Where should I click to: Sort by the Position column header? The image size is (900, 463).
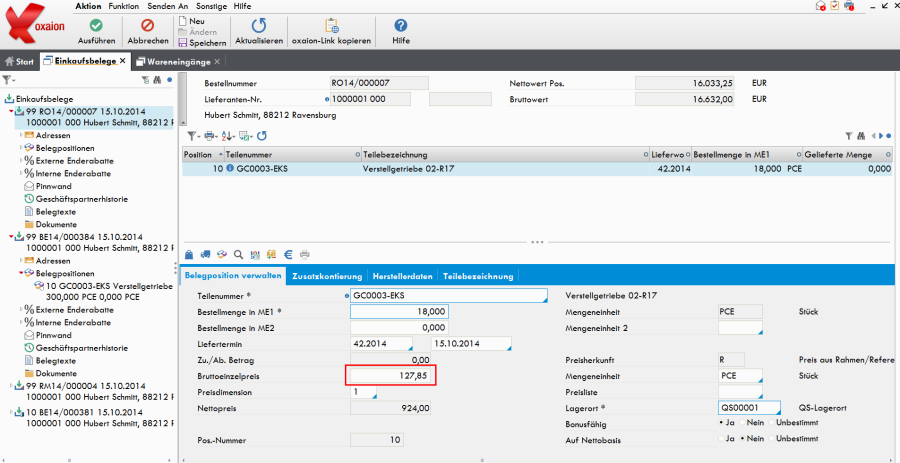203,155
